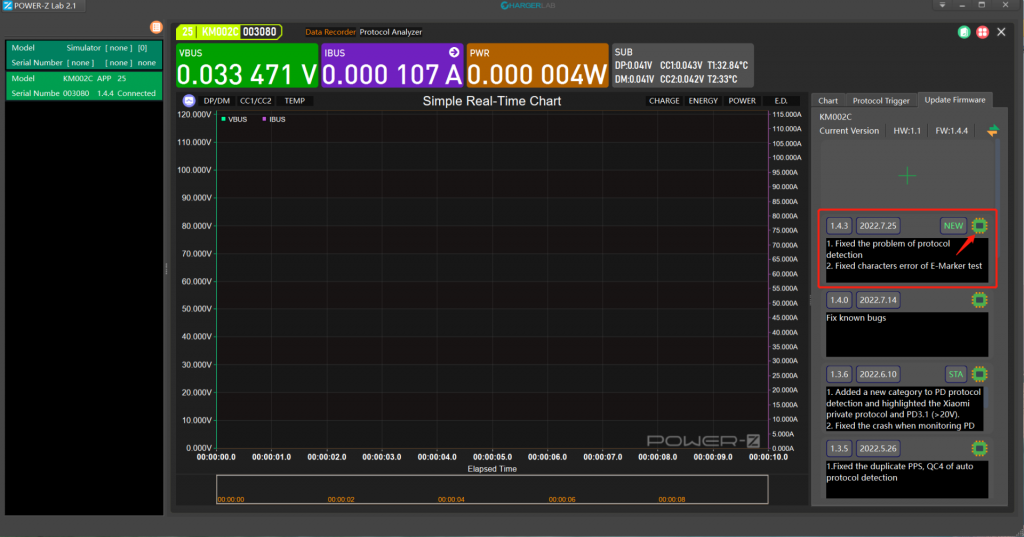Toggle the VBUS legend entry
This screenshot has height=537, width=1024.
[234, 120]
